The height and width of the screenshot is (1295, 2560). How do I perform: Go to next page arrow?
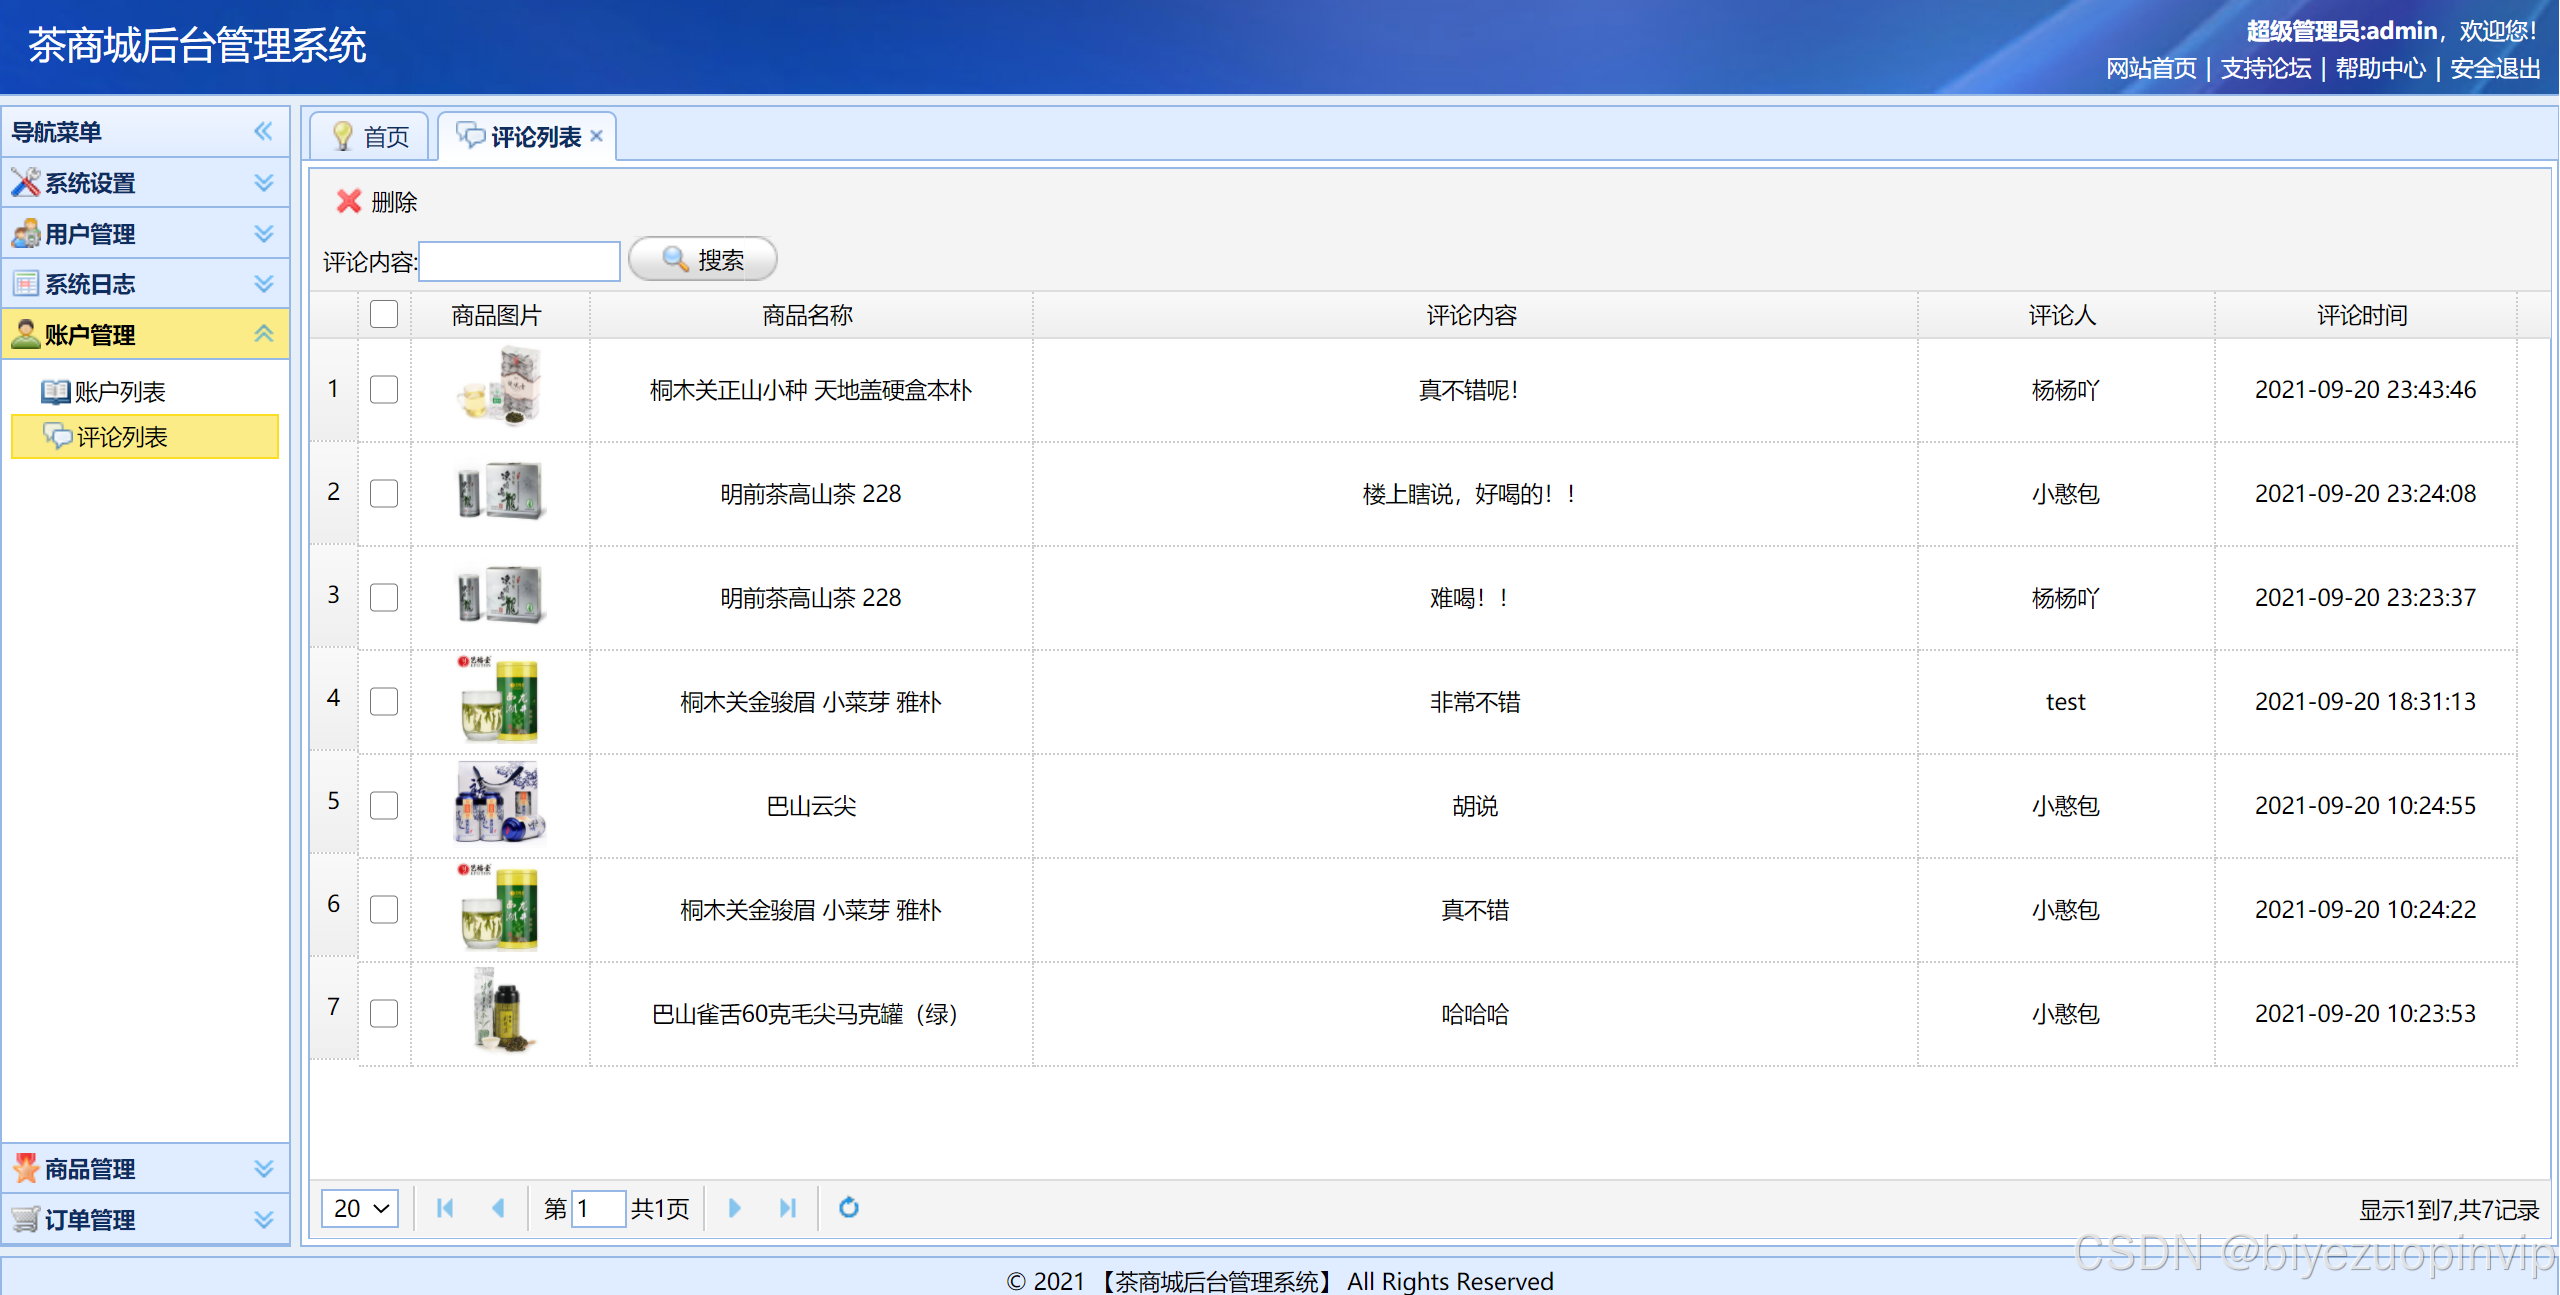734,1208
